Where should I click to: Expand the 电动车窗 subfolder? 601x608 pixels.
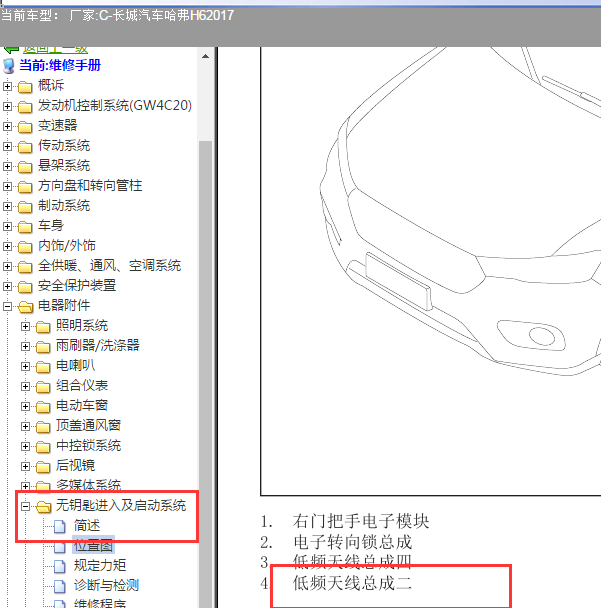pyautogui.click(x=25, y=406)
